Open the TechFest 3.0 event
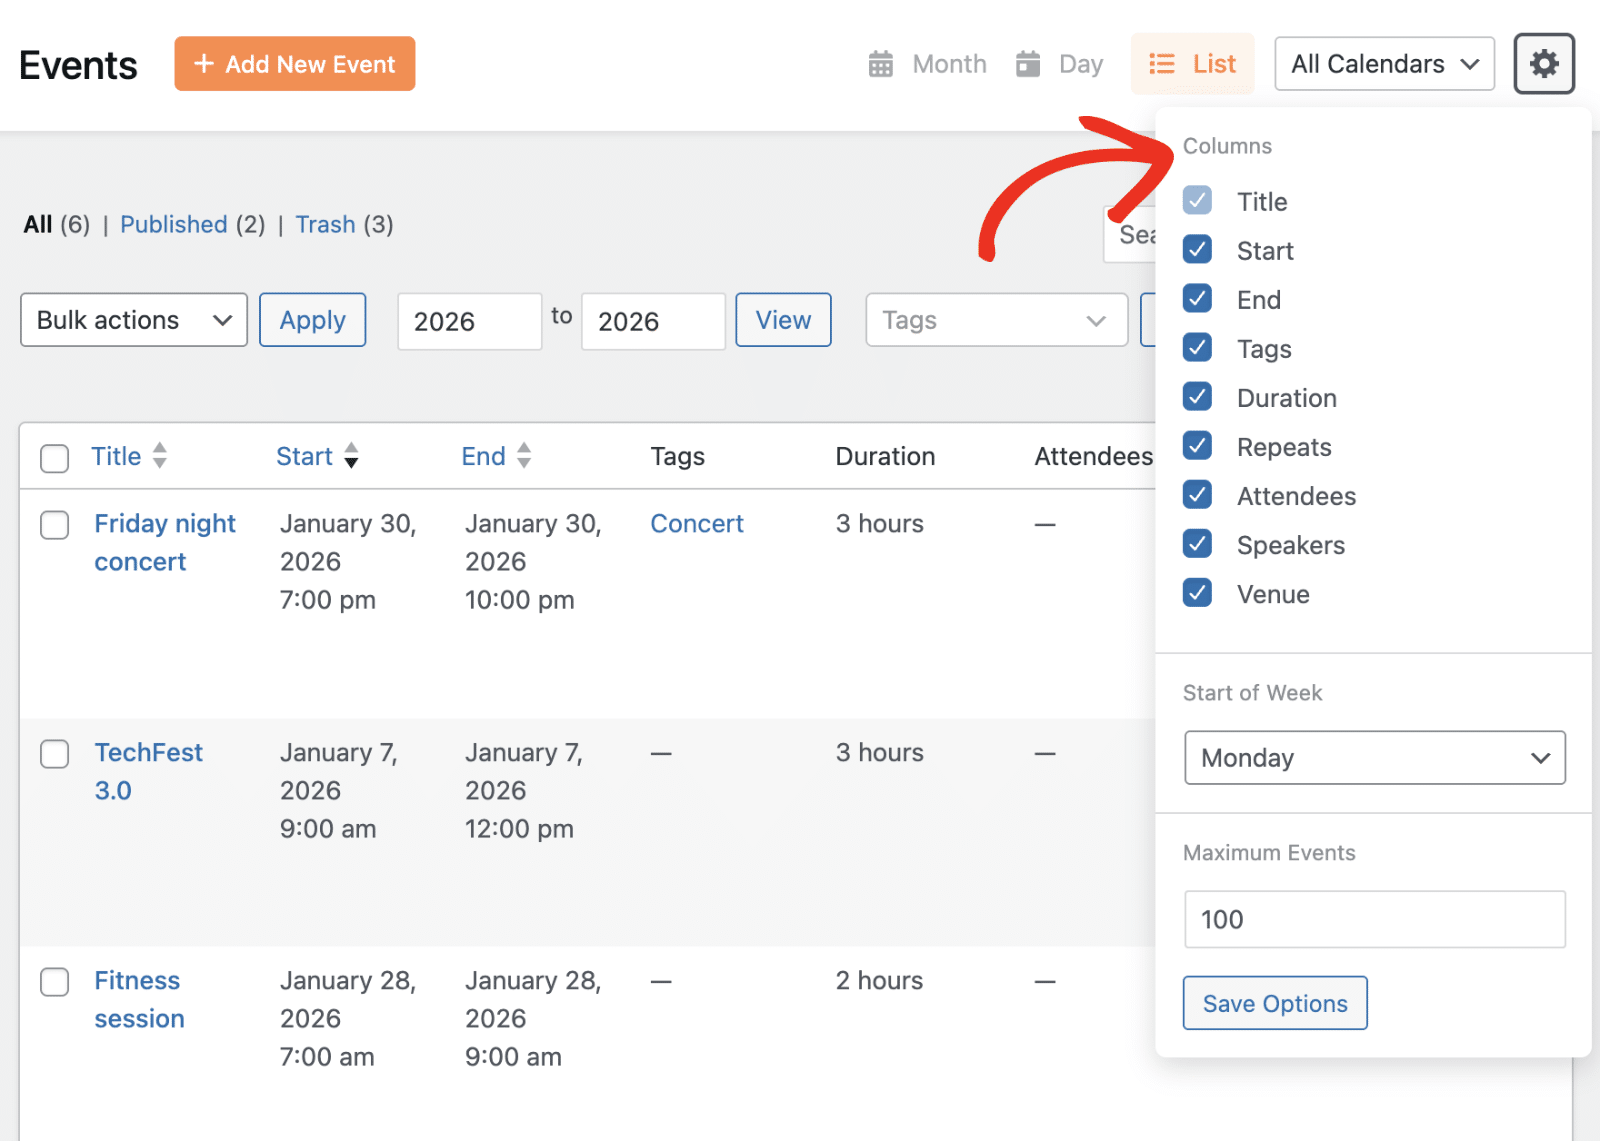The width and height of the screenshot is (1600, 1141). pyautogui.click(x=148, y=771)
